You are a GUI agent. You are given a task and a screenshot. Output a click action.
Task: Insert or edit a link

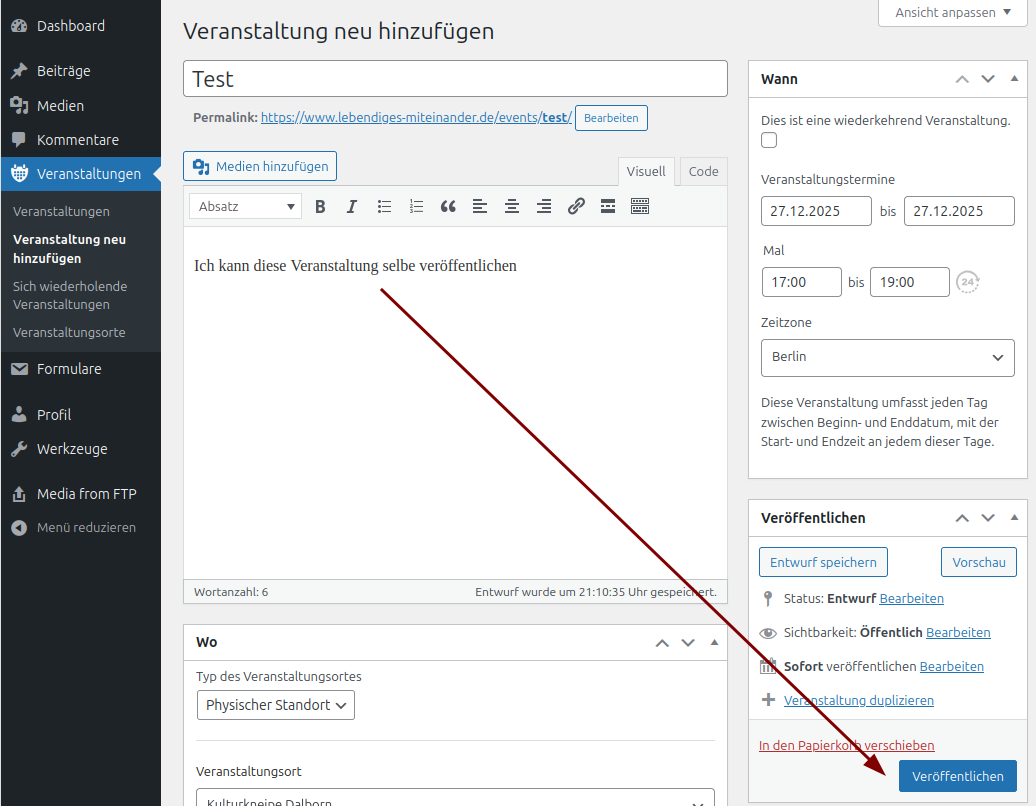[x=576, y=207]
